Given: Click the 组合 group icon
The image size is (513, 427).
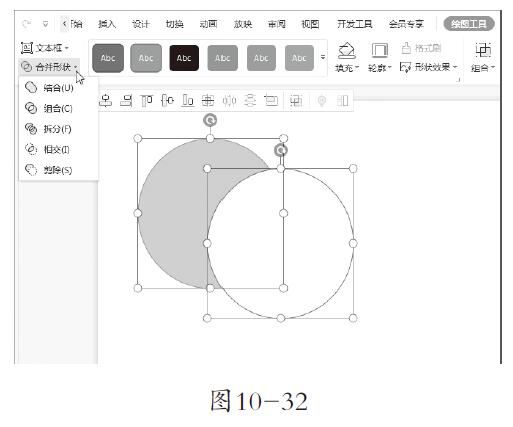Looking at the screenshot, I should [x=483, y=50].
